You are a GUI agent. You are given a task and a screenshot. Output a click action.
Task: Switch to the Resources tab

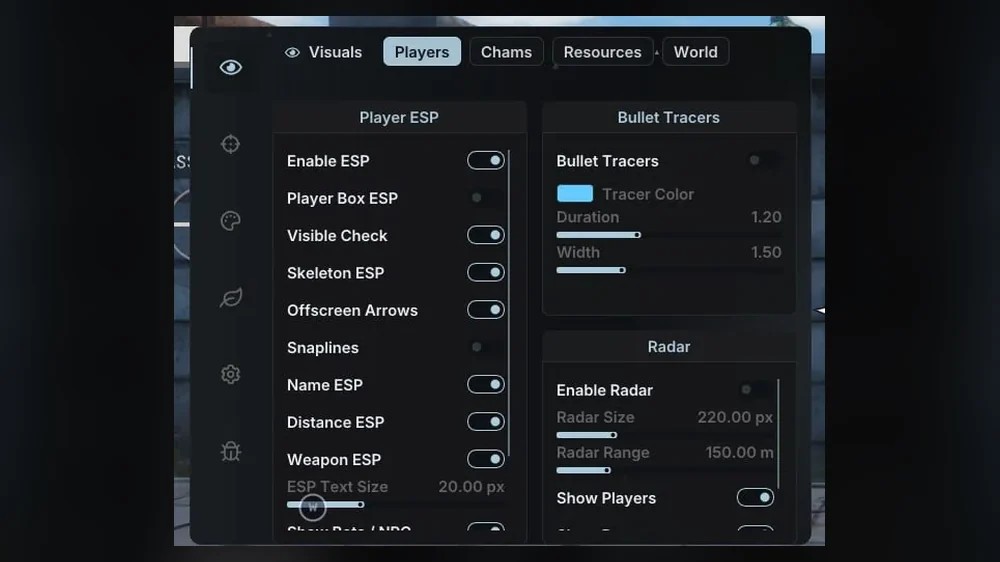pos(603,52)
